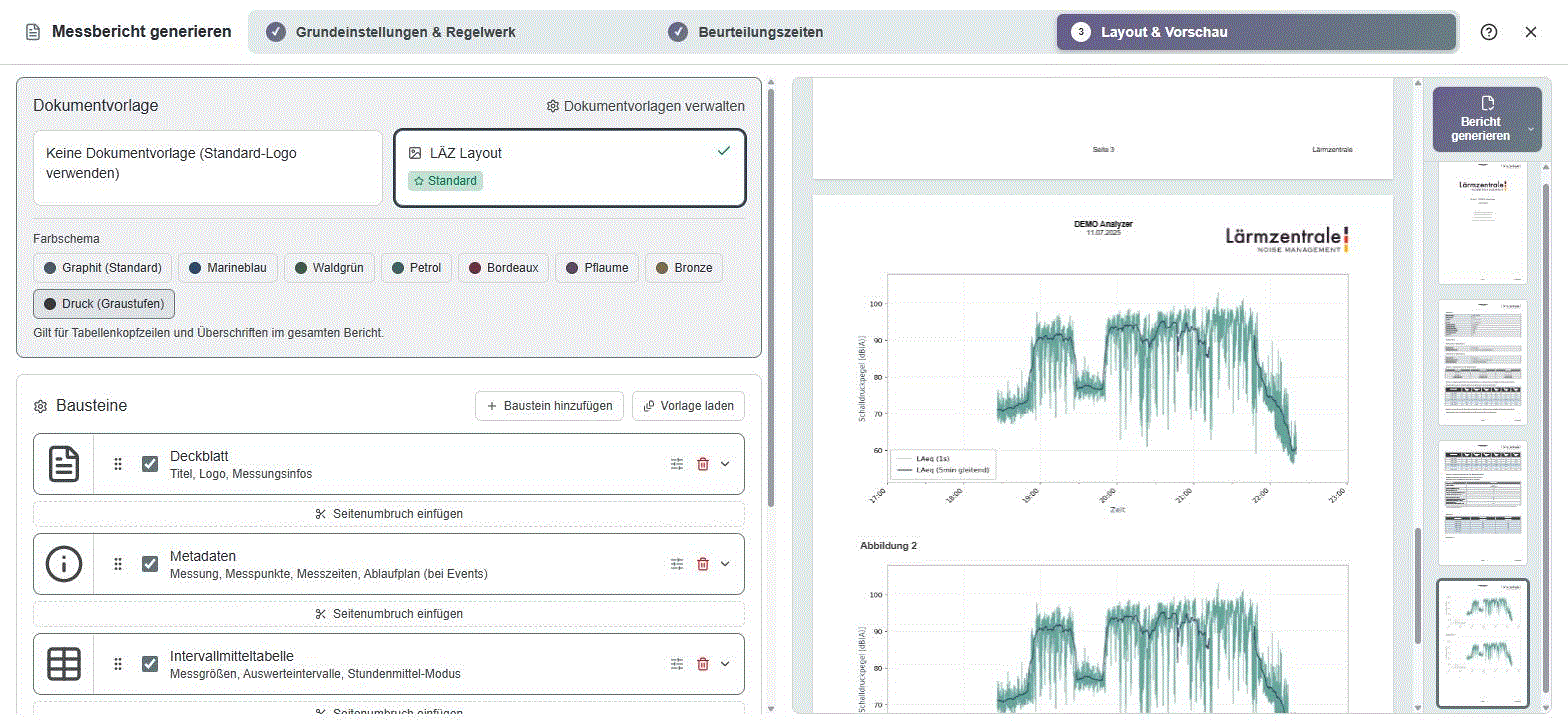Insert page break after Deckblatt
This screenshot has width=1568, height=726.
(389, 514)
